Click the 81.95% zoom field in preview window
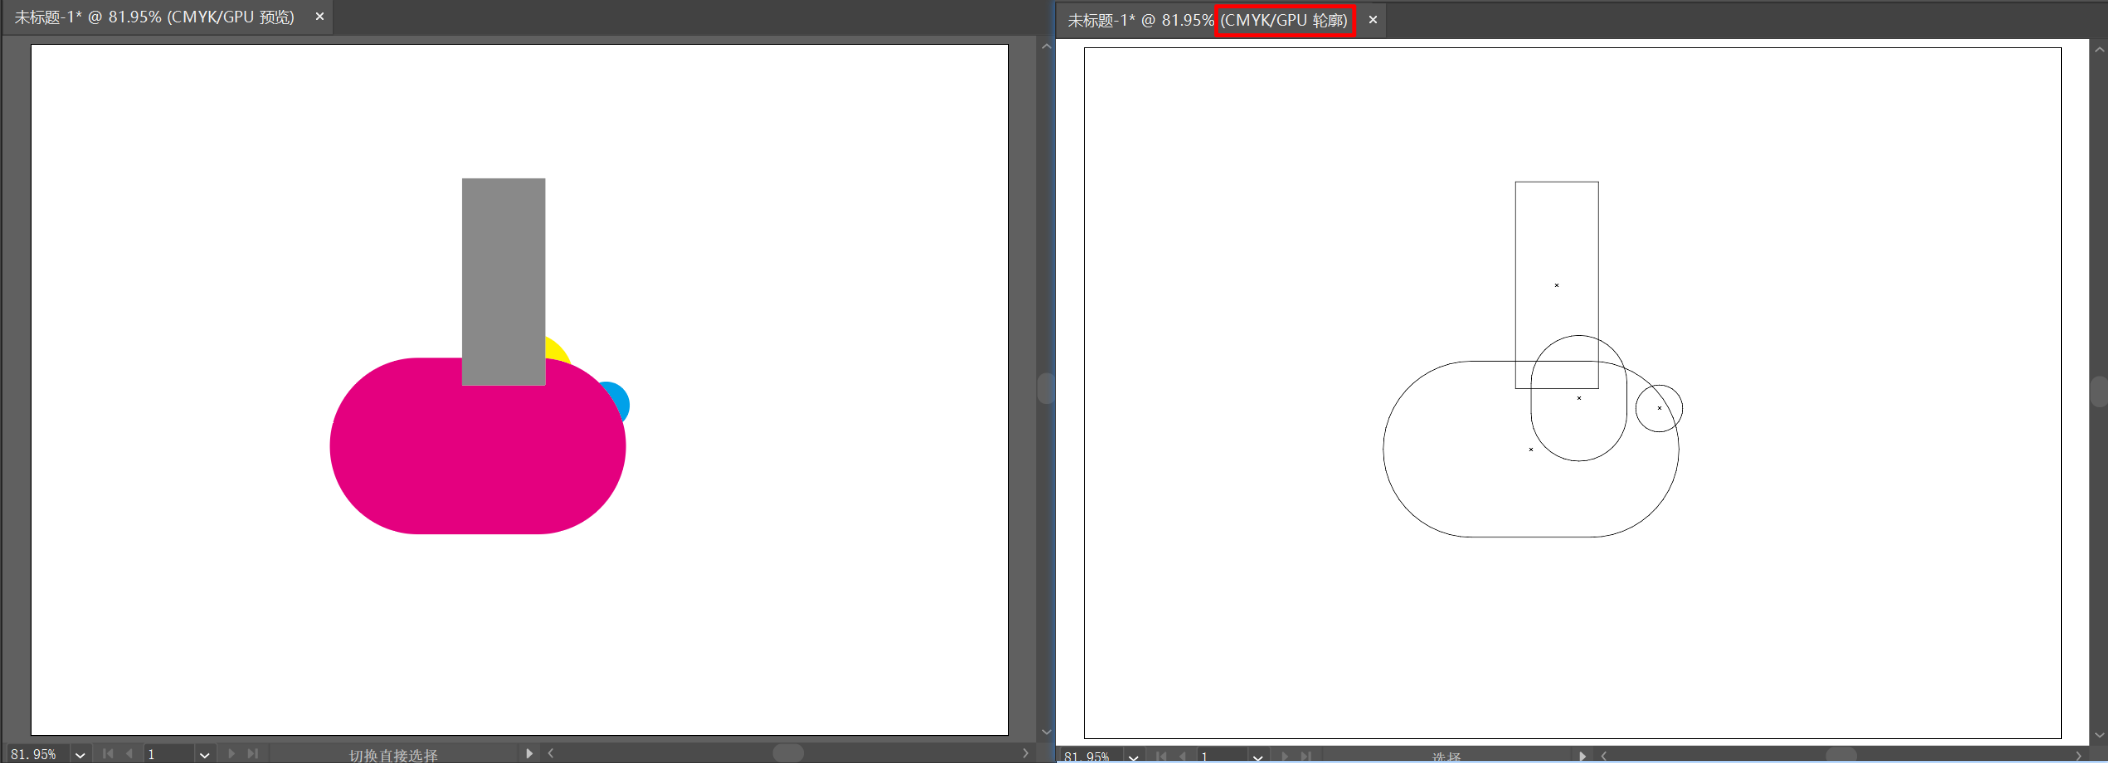2108x763 pixels. tap(35, 754)
